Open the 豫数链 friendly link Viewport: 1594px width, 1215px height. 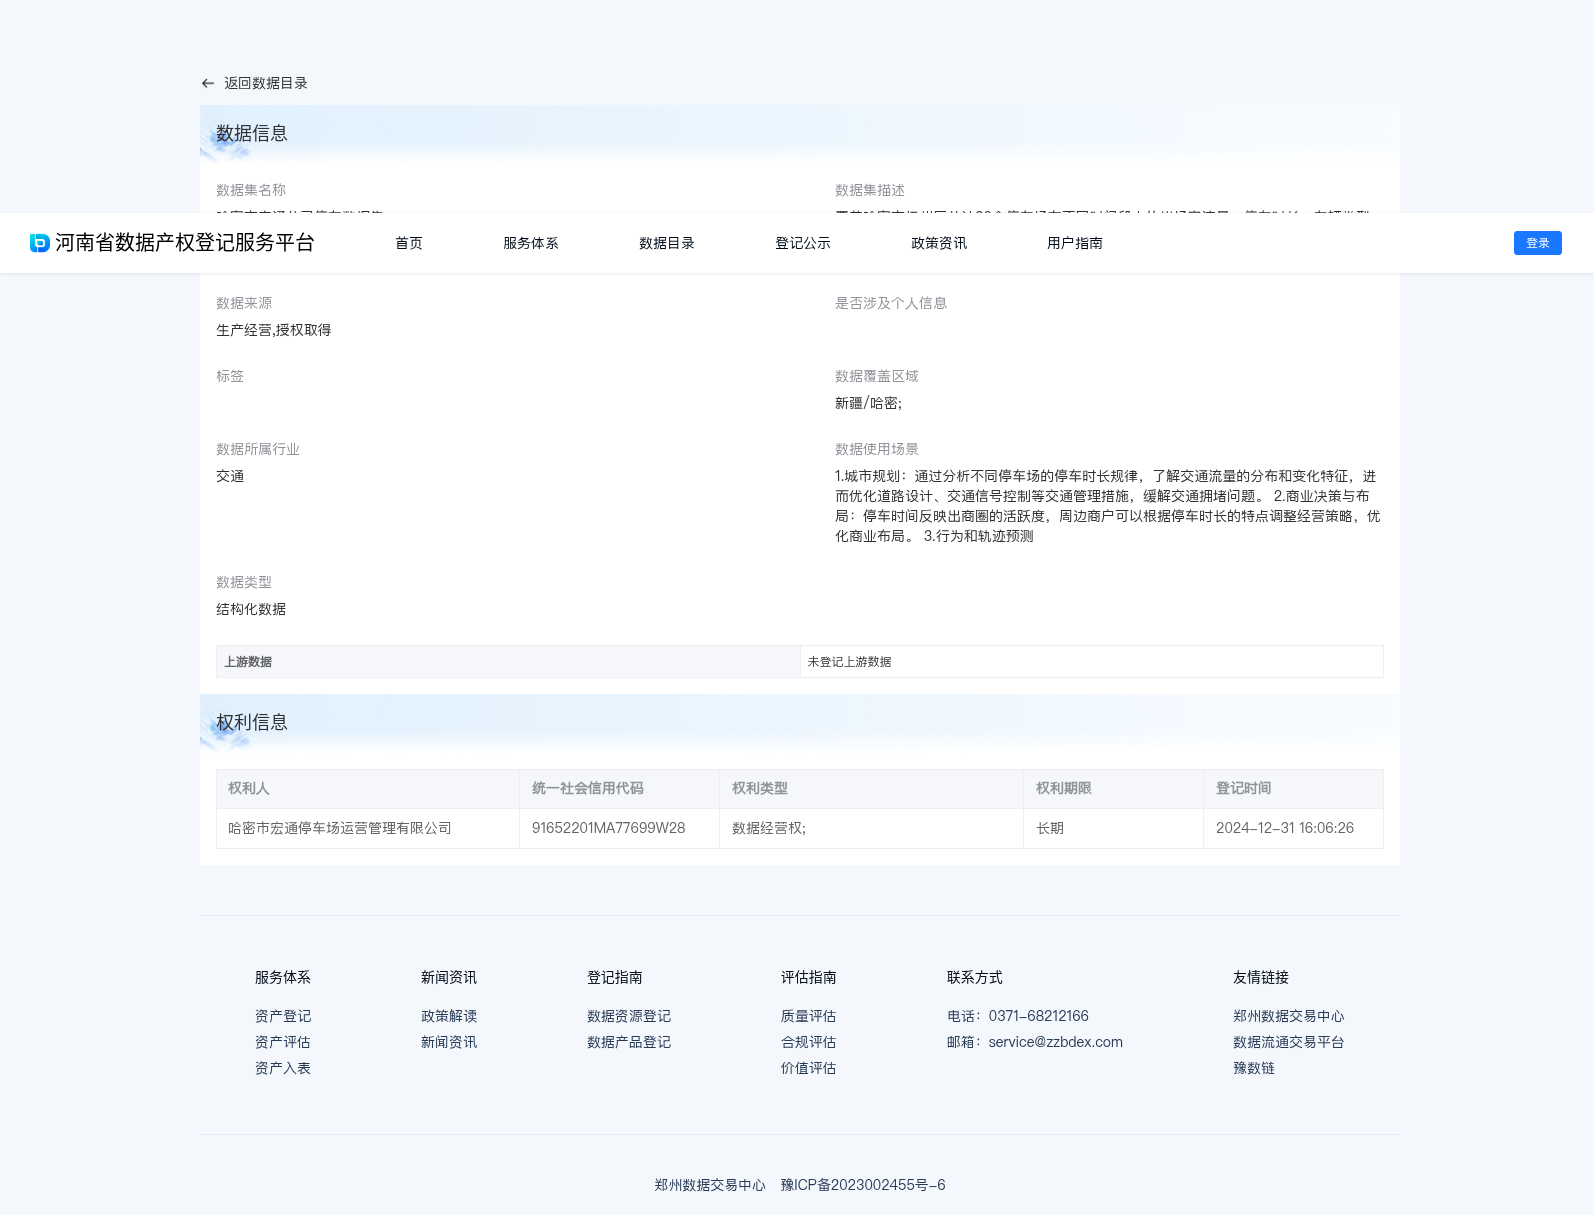point(1254,1068)
